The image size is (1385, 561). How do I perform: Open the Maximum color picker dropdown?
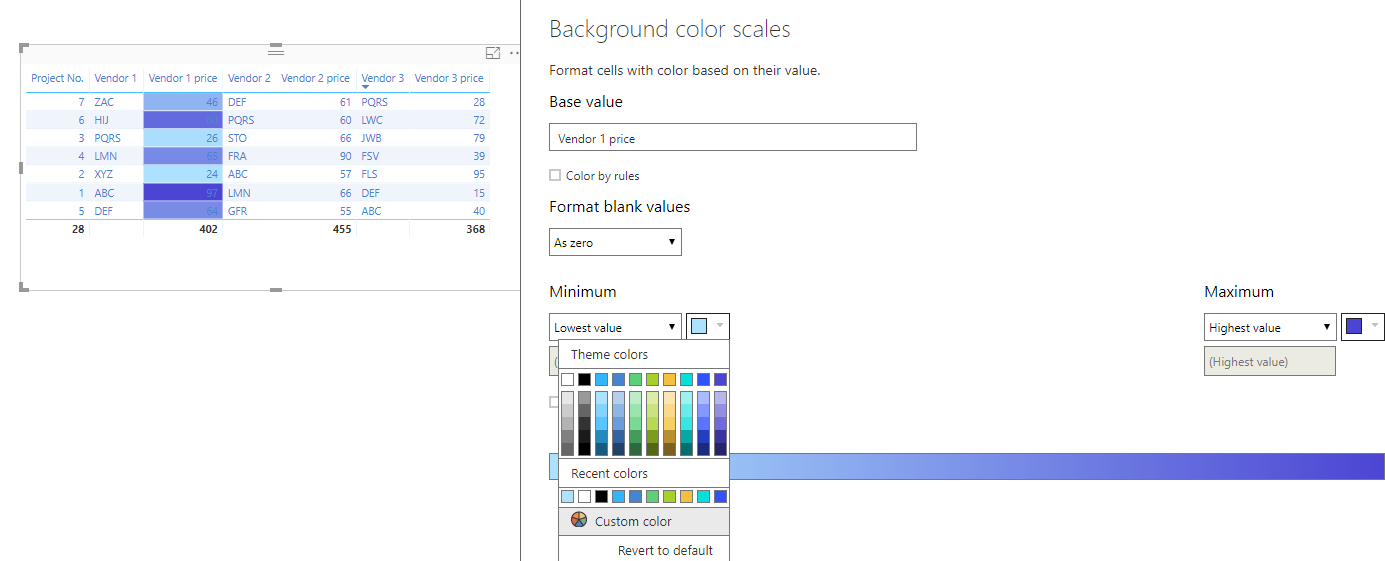point(1362,327)
